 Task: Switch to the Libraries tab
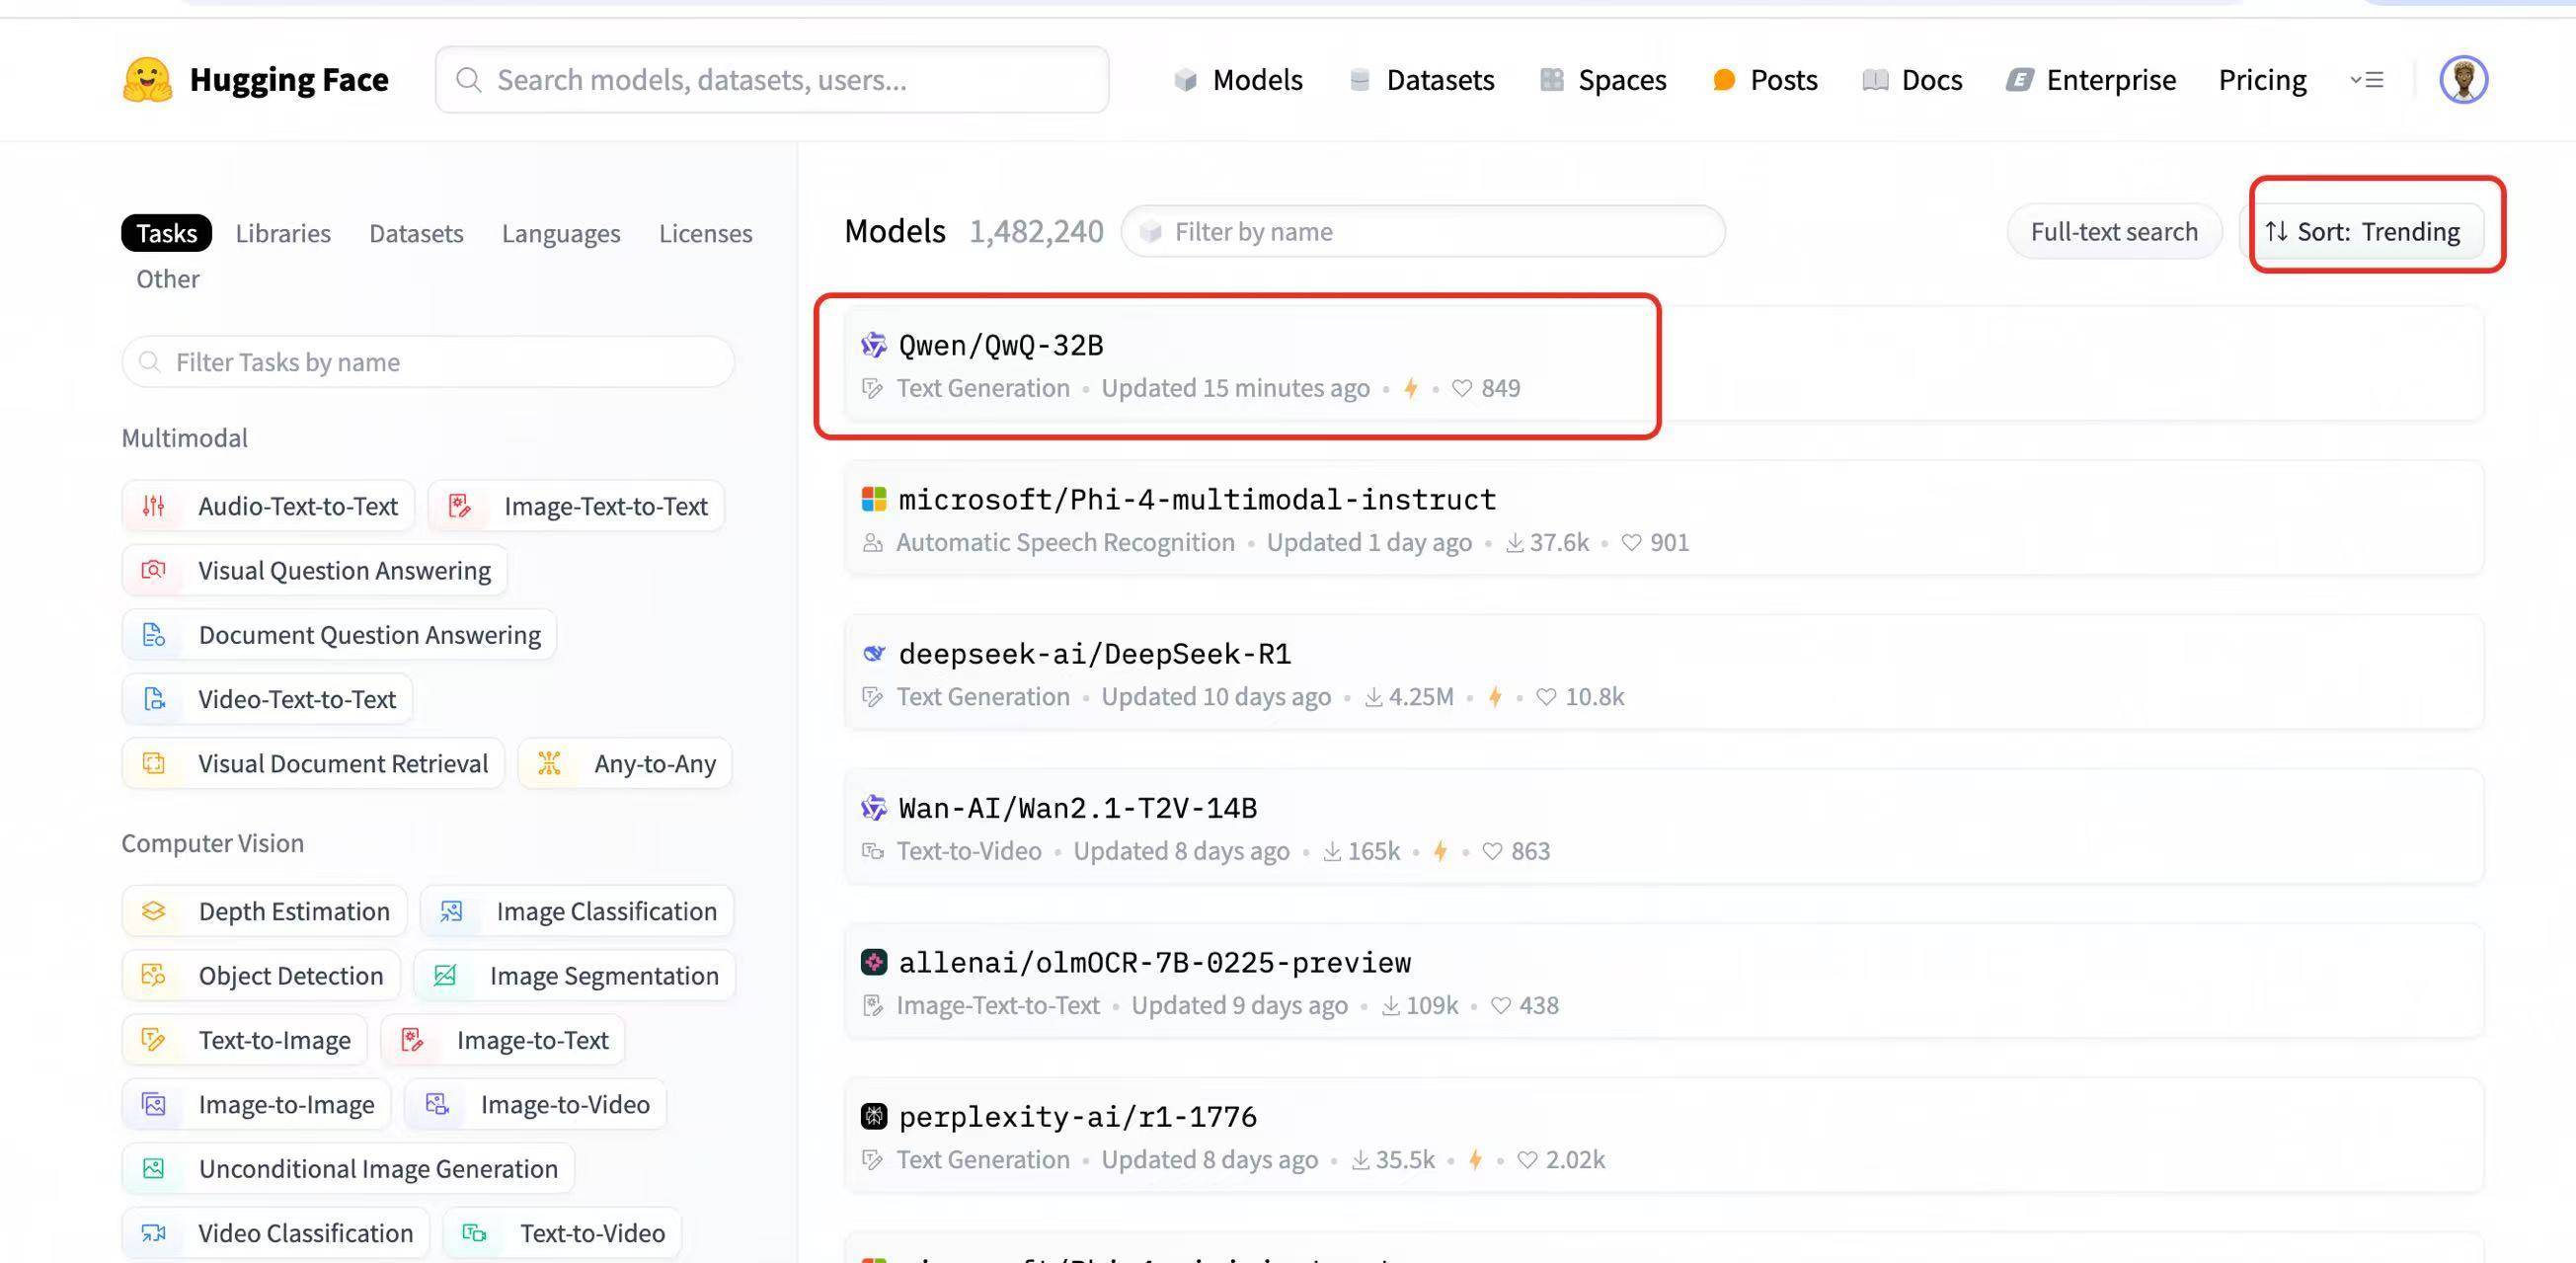coord(283,233)
